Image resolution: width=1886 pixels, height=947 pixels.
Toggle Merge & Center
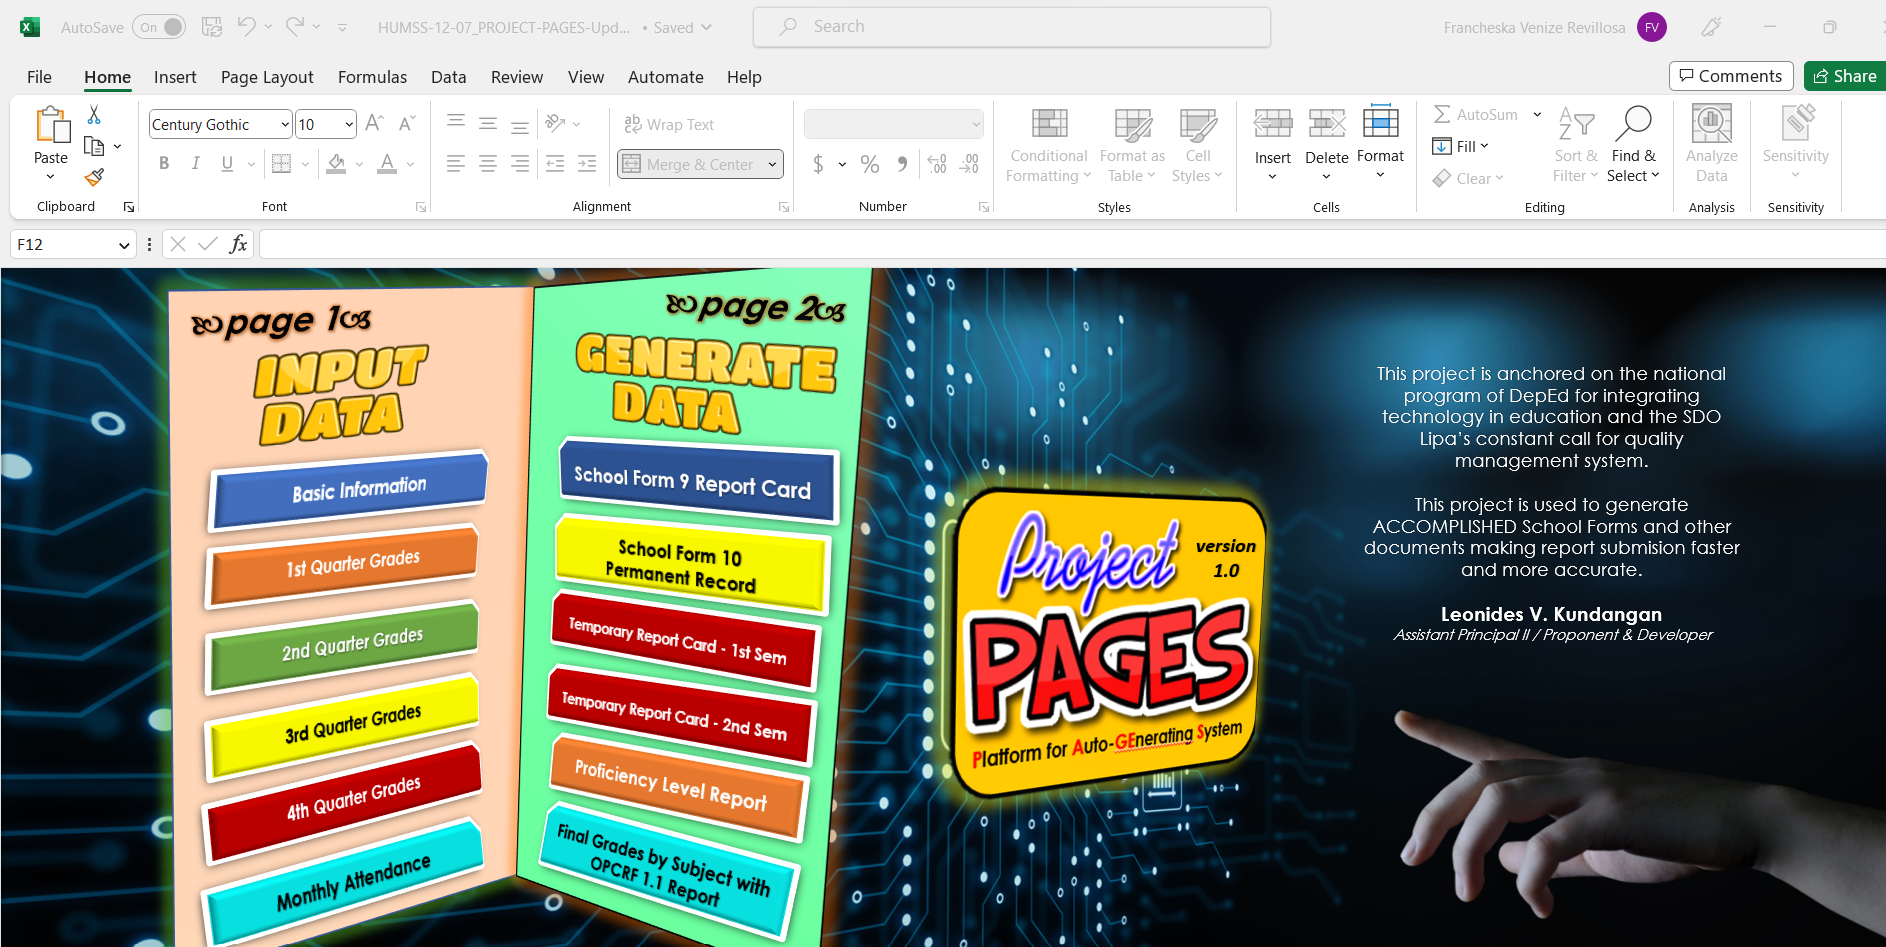click(x=690, y=164)
